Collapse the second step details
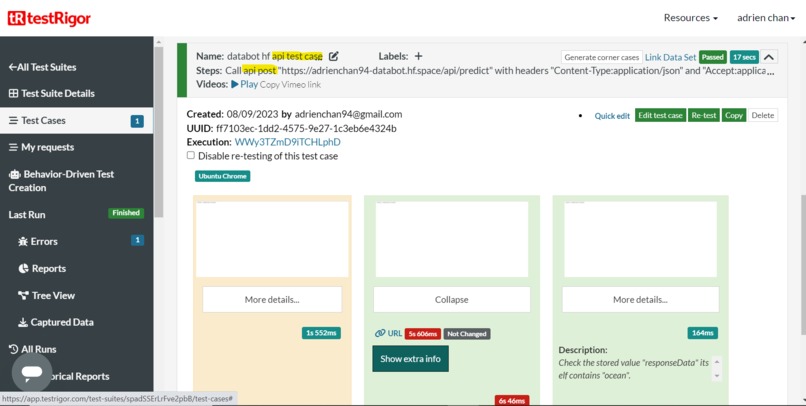806x406 pixels. coord(452,300)
